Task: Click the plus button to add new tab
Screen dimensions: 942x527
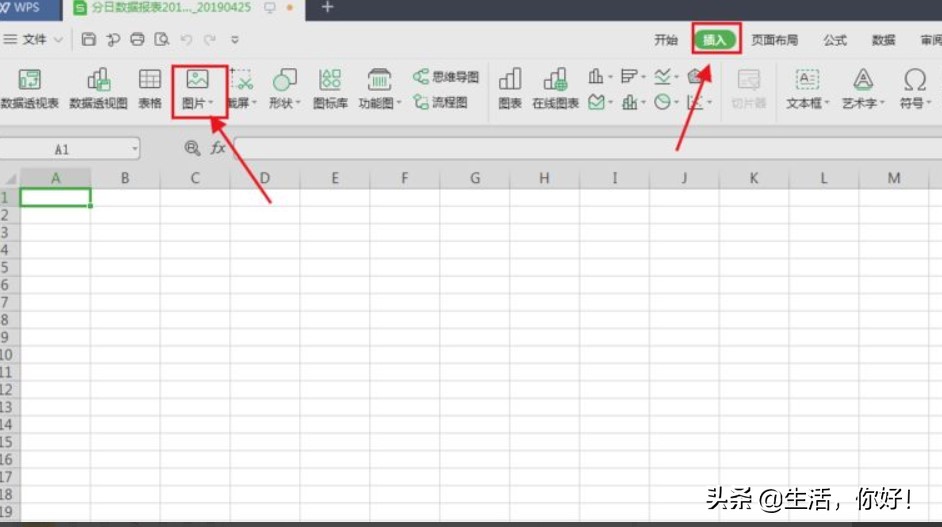Action: point(327,7)
